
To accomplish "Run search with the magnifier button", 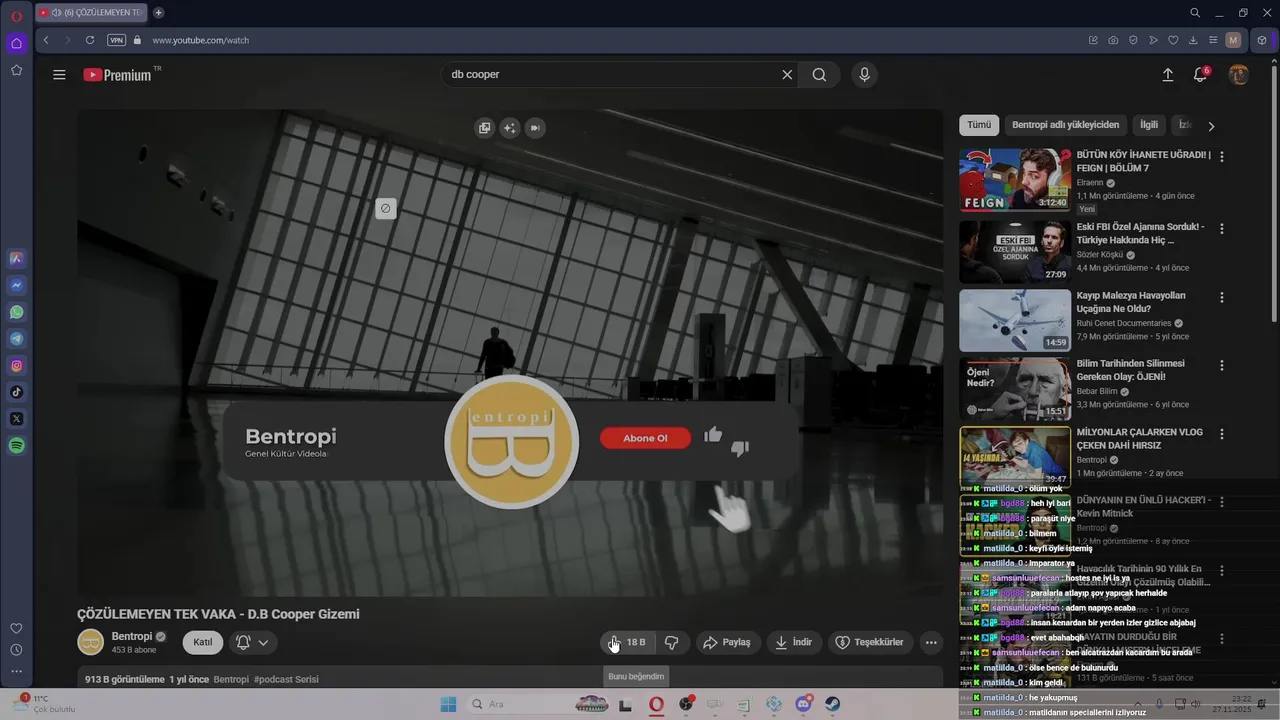I will coord(819,75).
